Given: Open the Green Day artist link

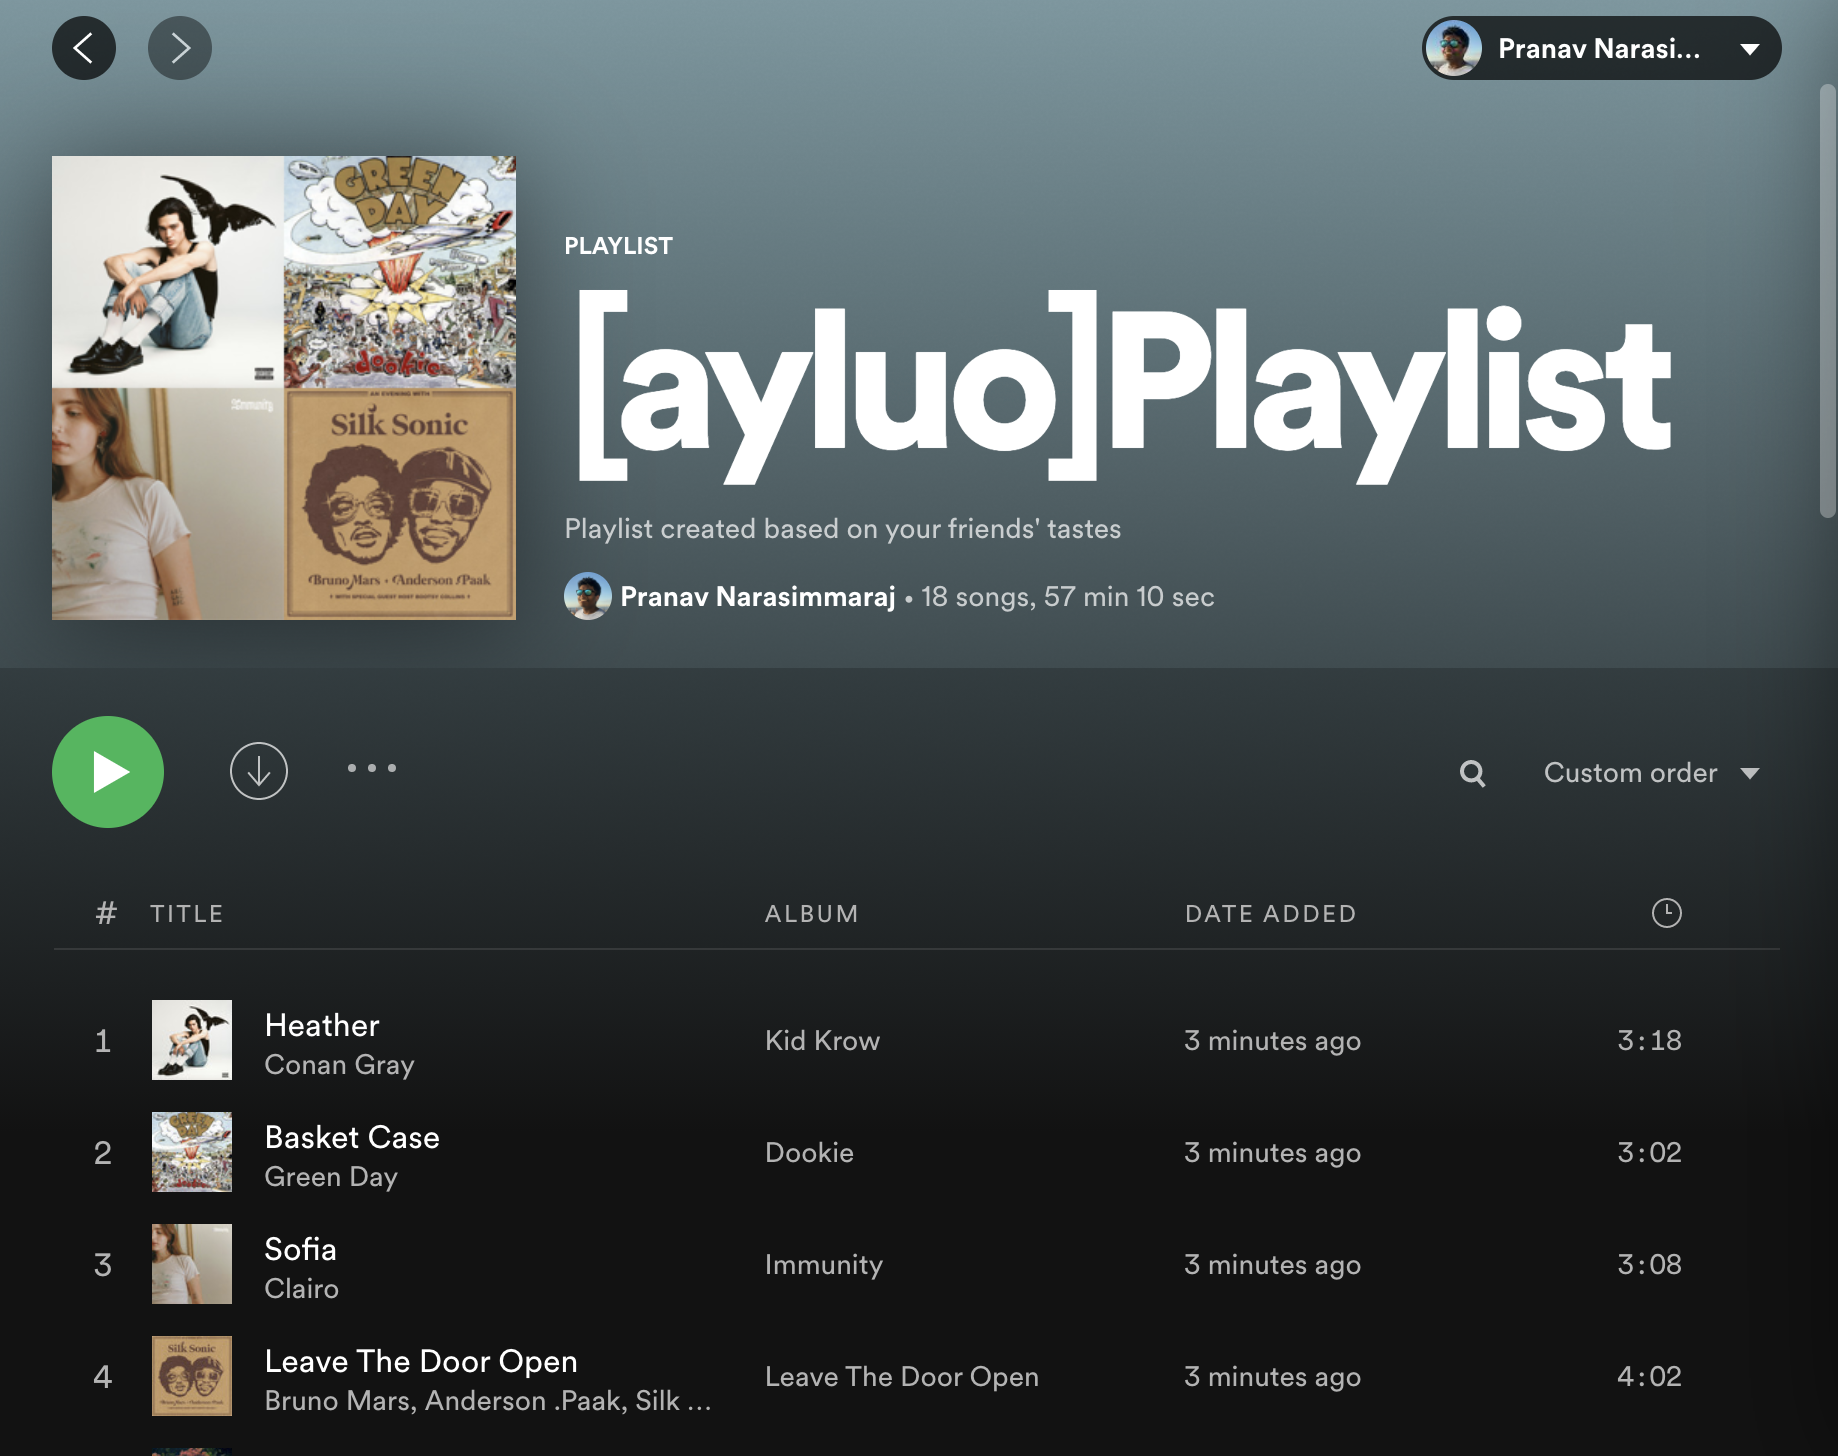Looking at the screenshot, I should click(331, 1177).
